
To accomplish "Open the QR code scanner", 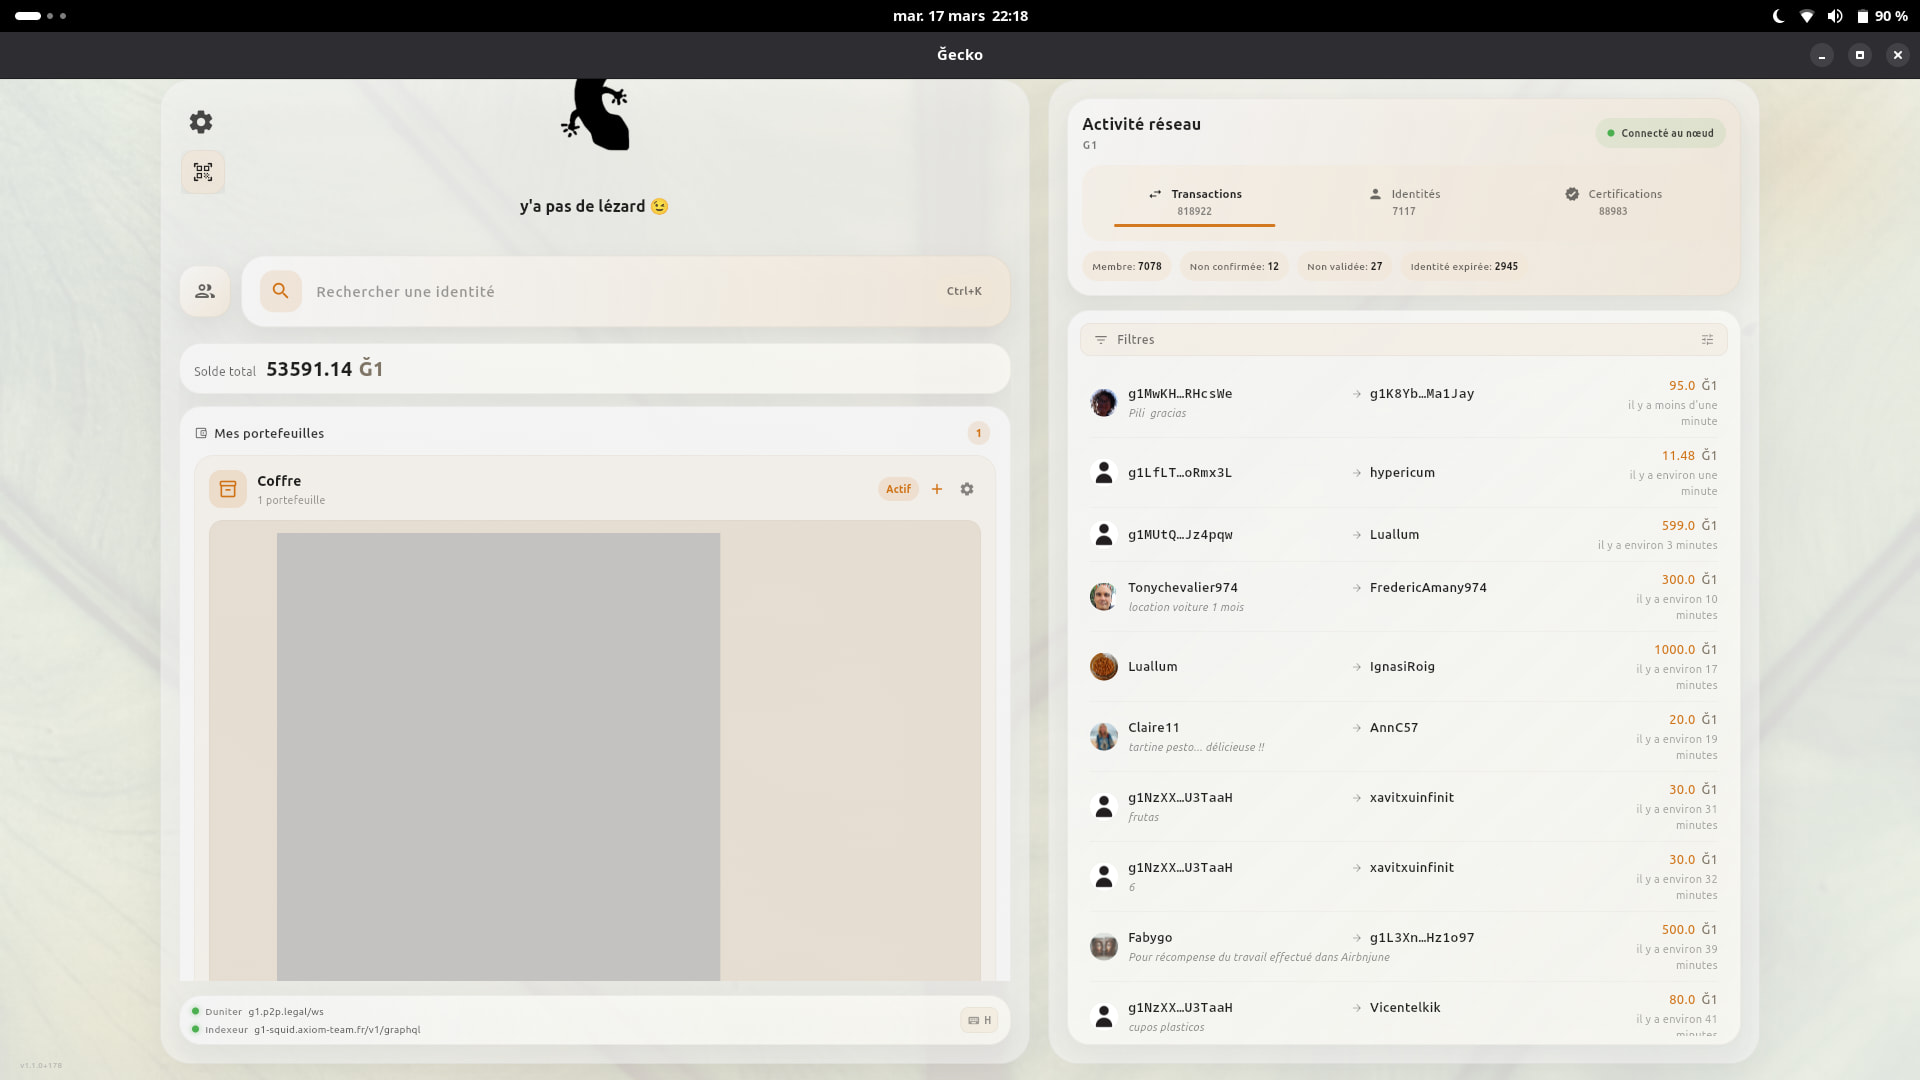I will (203, 172).
